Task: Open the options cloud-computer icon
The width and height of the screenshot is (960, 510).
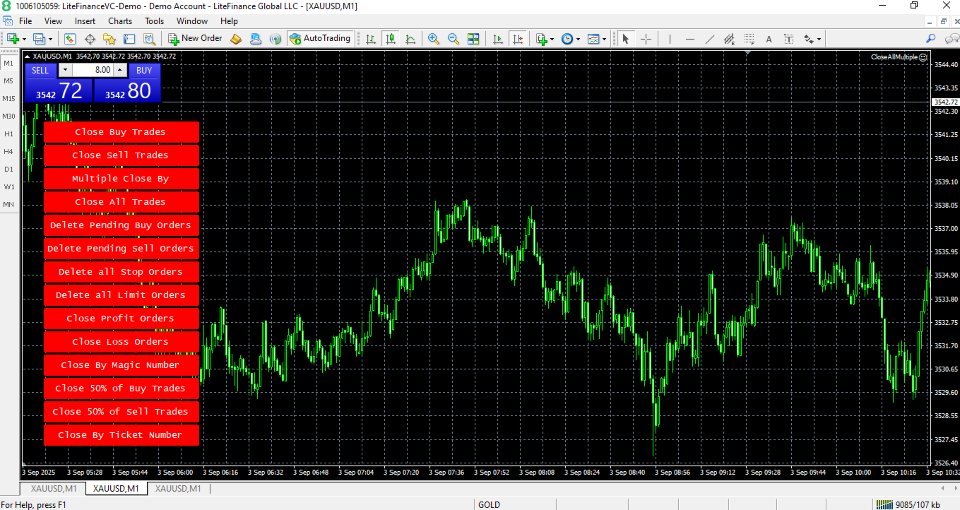Action: 256,39
